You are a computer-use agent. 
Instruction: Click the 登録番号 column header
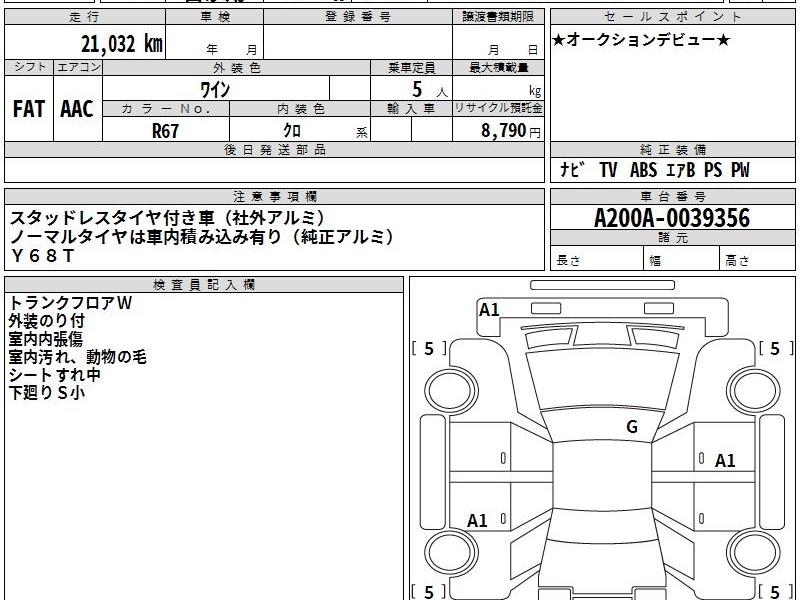point(358,17)
